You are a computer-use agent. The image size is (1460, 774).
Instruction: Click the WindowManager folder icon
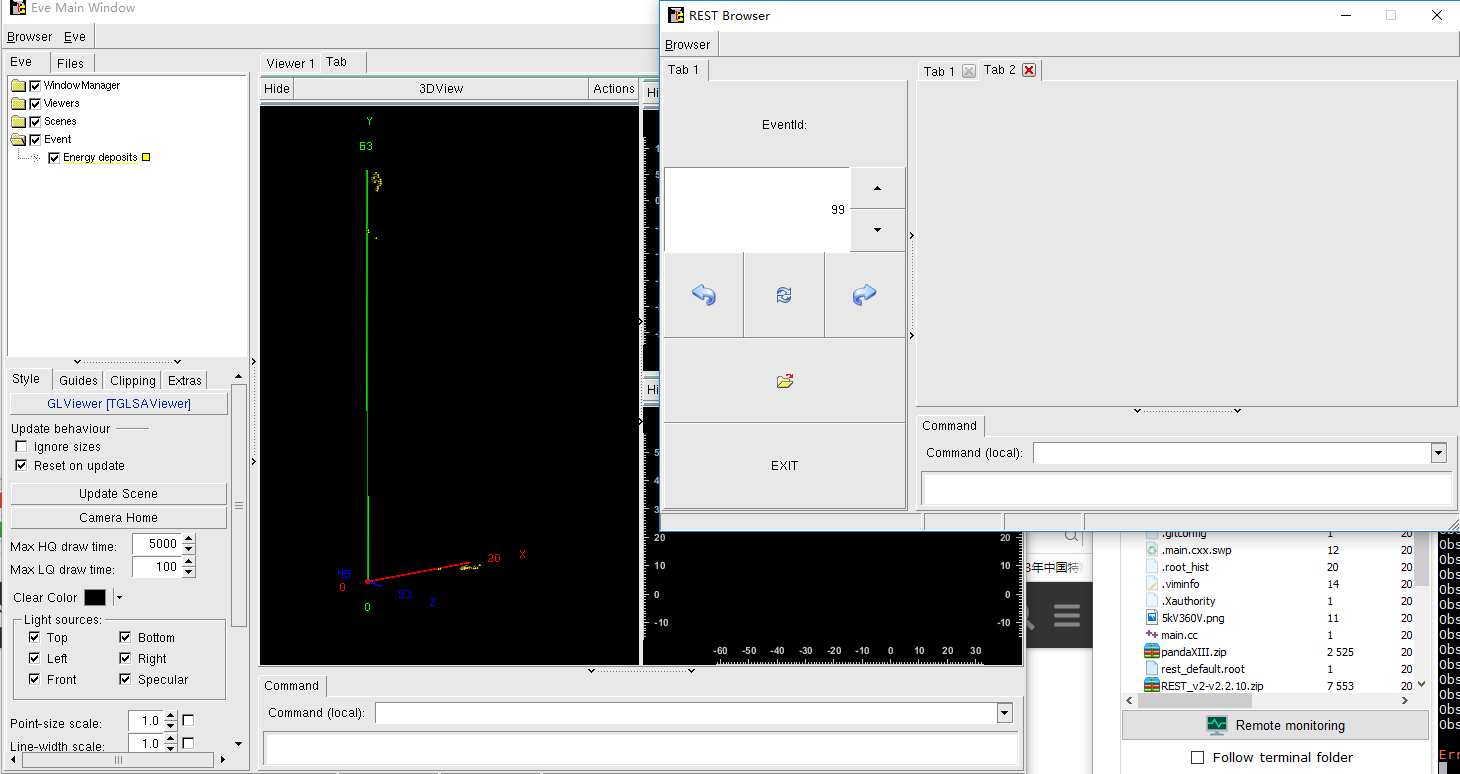point(18,85)
